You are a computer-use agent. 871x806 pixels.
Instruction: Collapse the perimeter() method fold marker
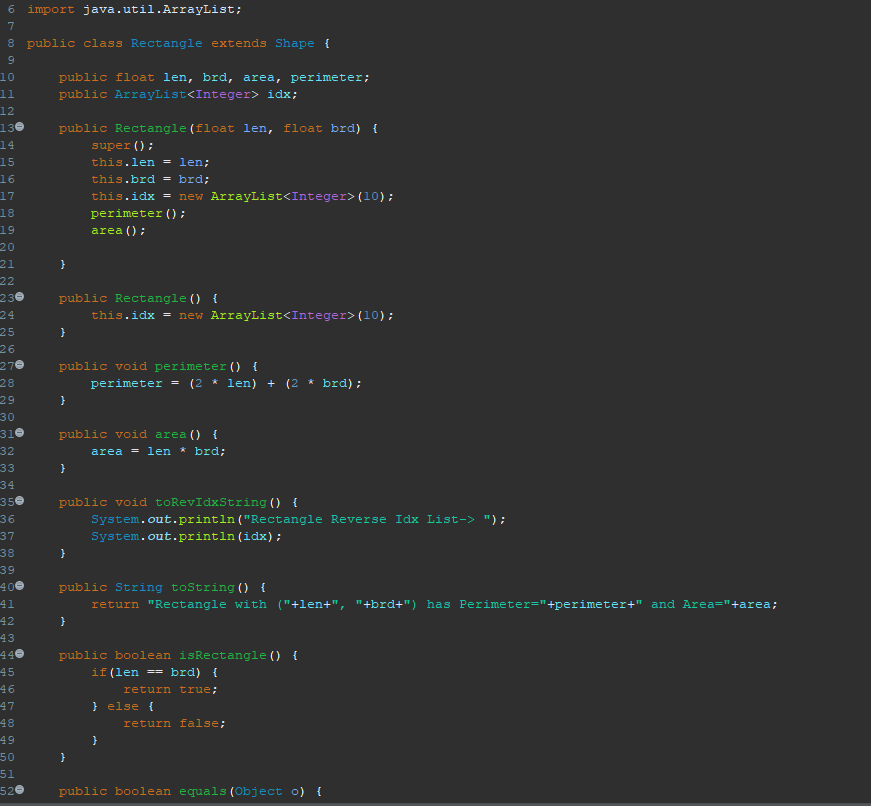coord(19,365)
